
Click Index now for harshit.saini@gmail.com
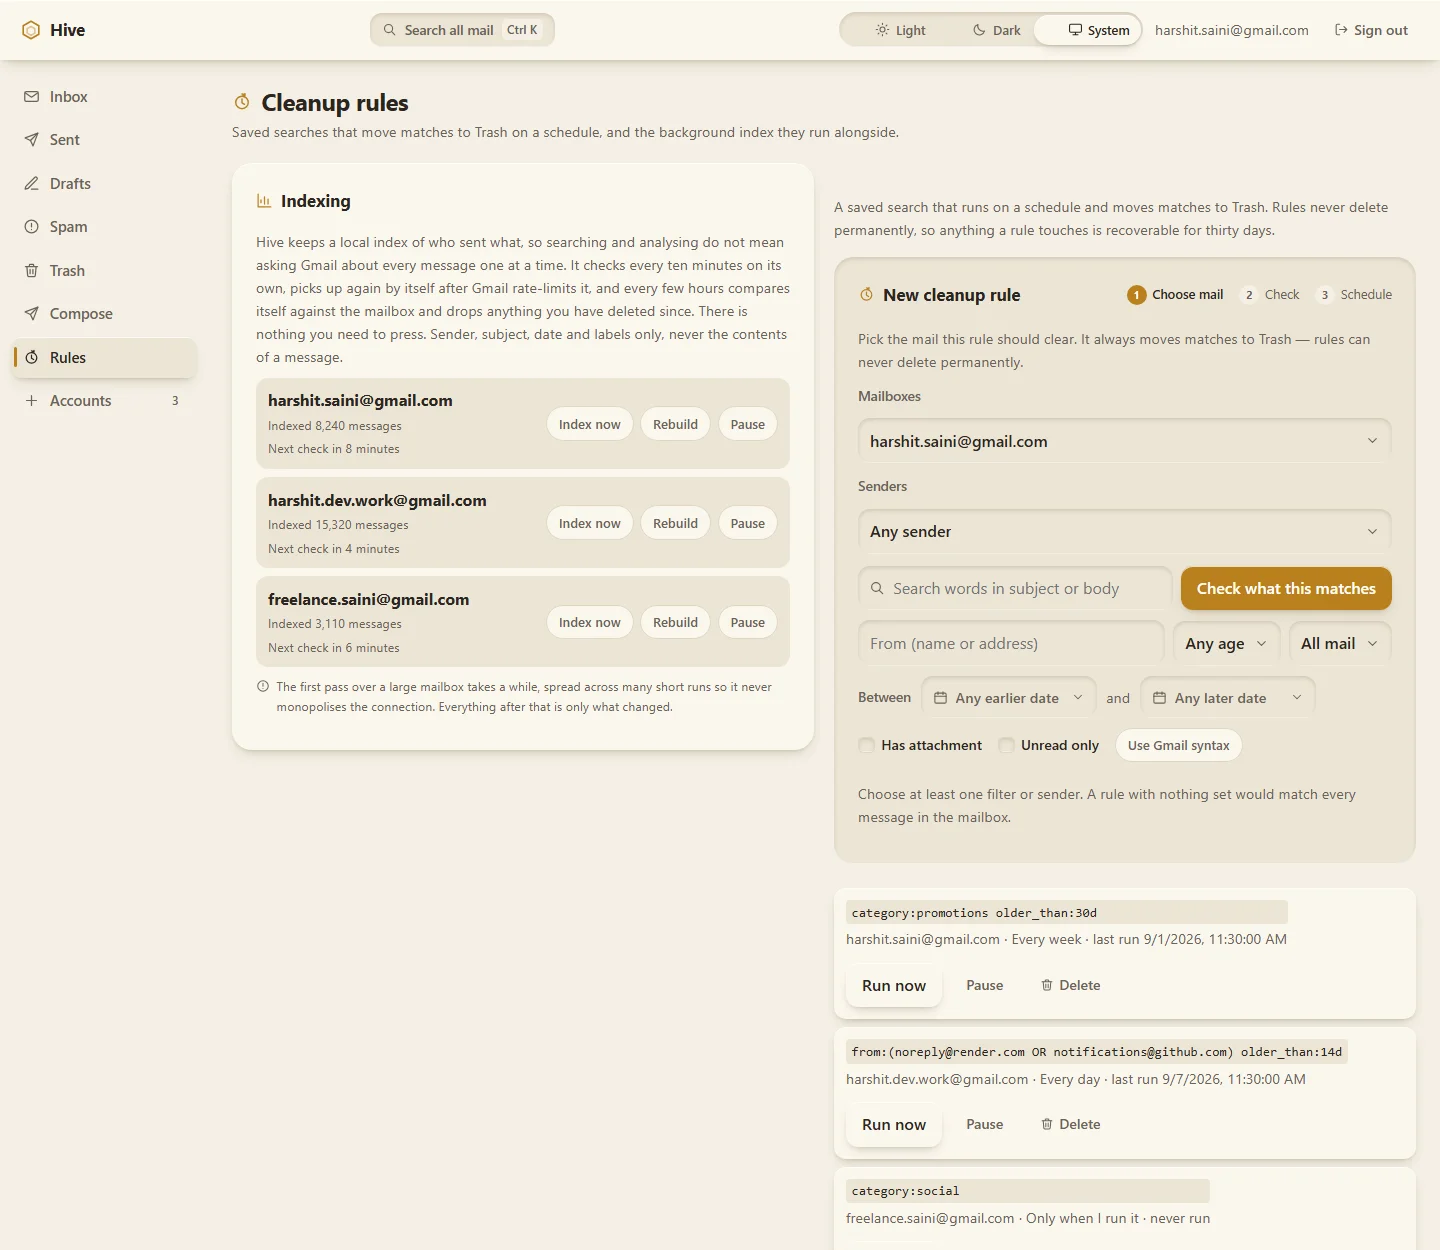(590, 424)
